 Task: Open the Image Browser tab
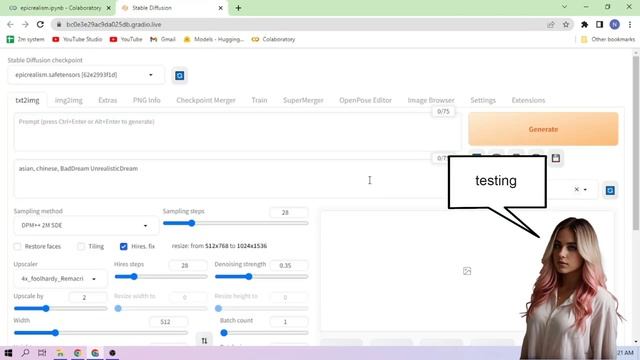(431, 100)
